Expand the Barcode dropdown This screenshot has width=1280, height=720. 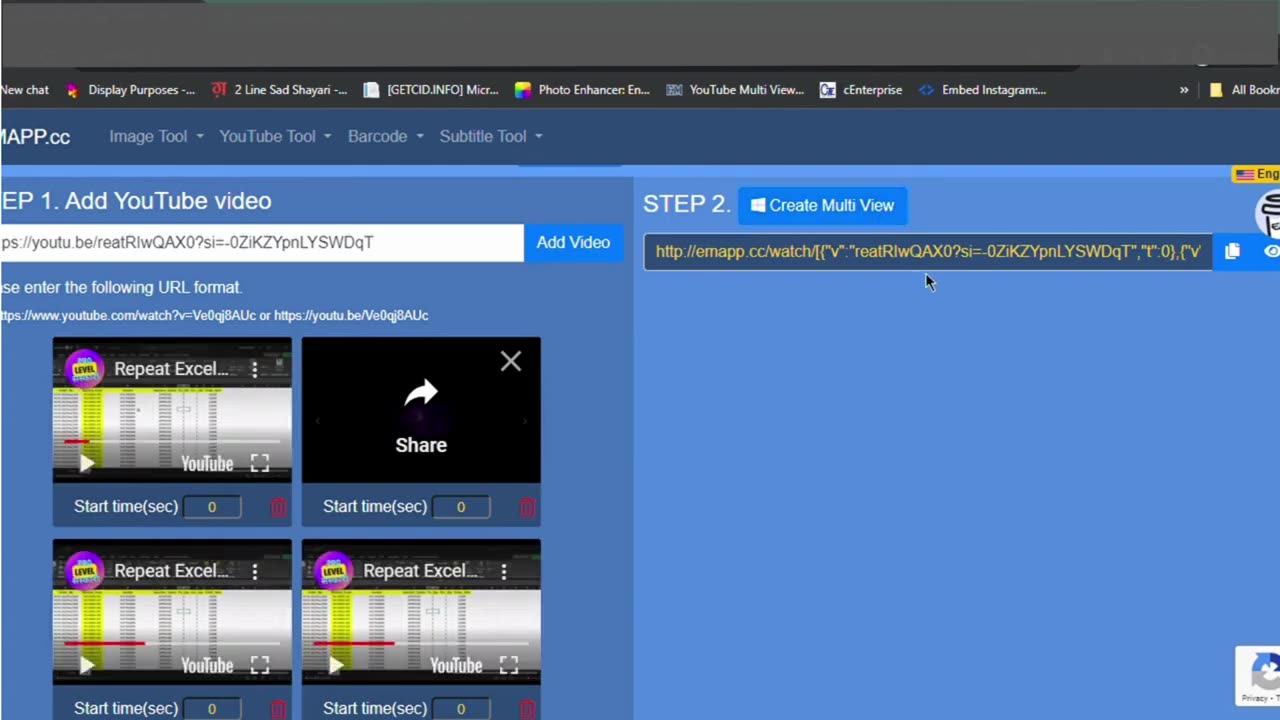tap(386, 136)
